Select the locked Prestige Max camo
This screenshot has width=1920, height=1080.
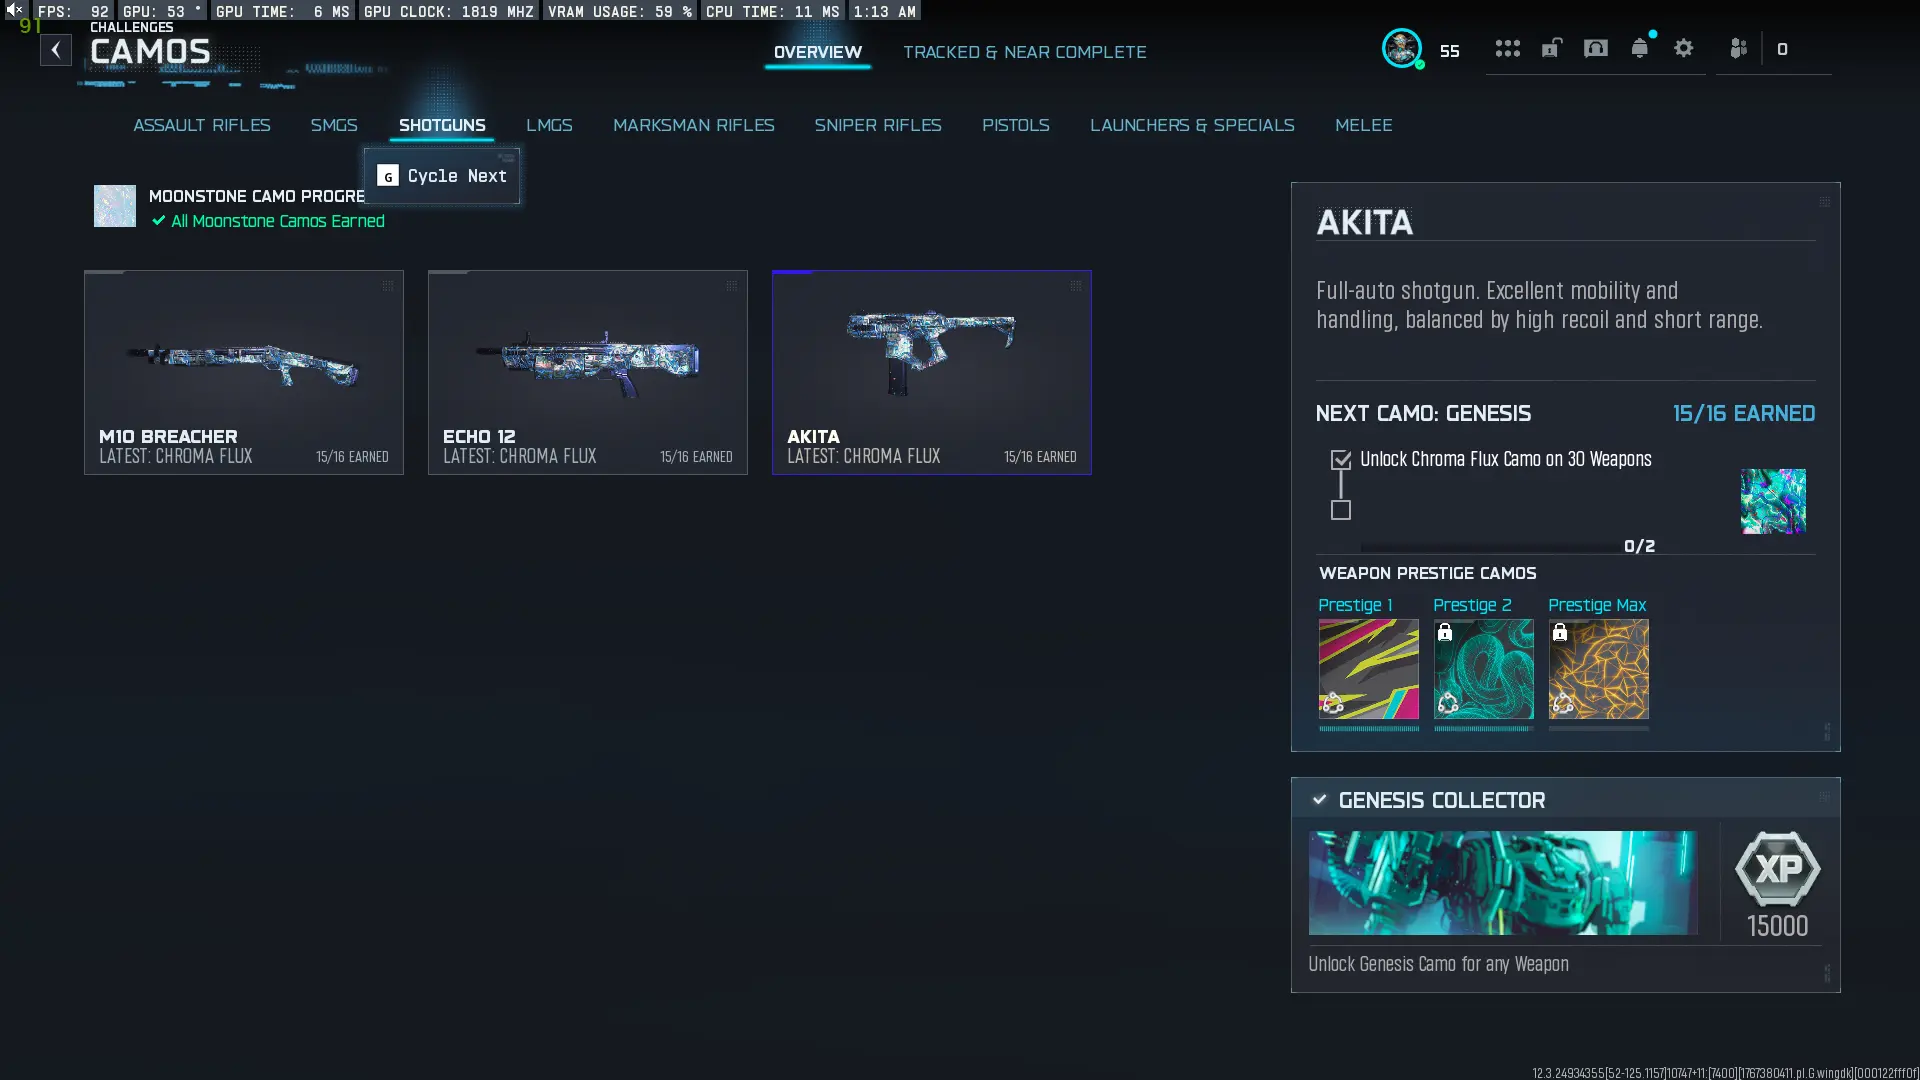tap(1598, 669)
